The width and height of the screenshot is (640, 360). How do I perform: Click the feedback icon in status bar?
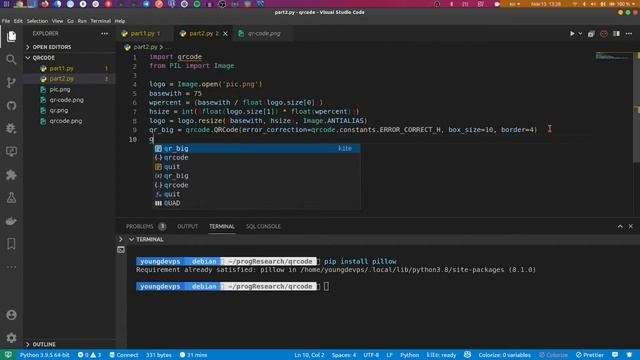pos(615,355)
